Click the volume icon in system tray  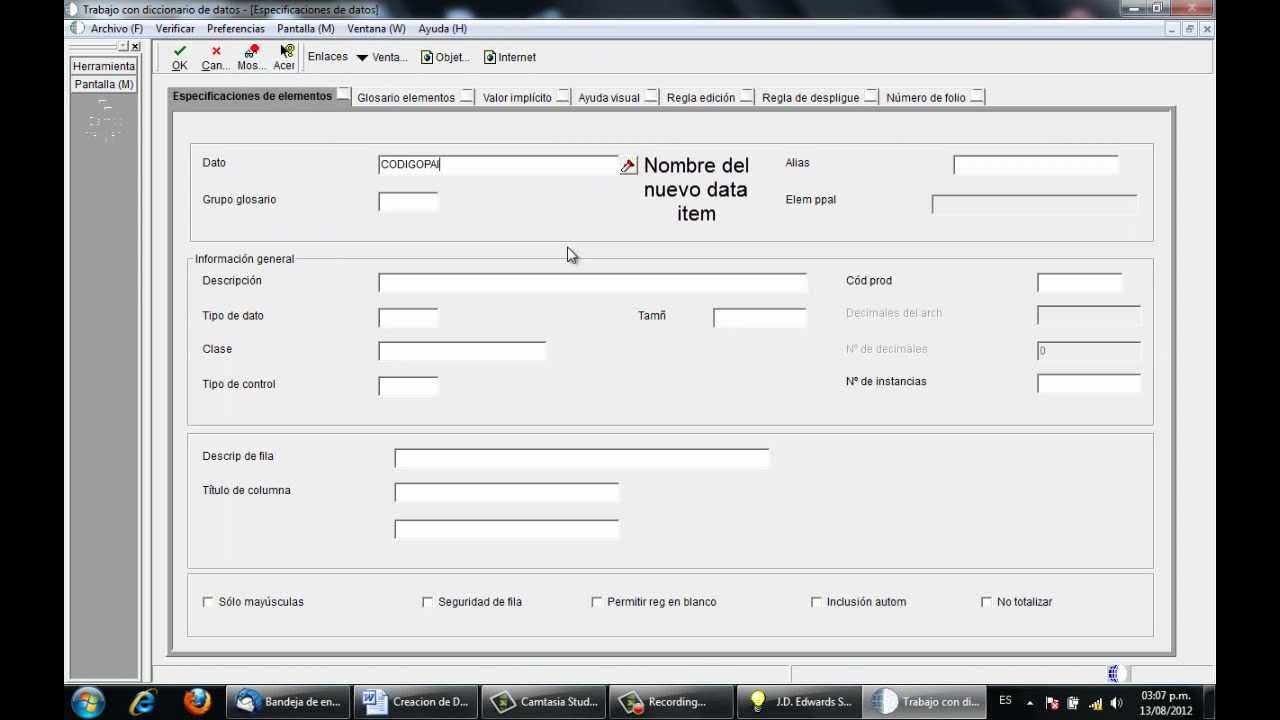[x=1116, y=703]
